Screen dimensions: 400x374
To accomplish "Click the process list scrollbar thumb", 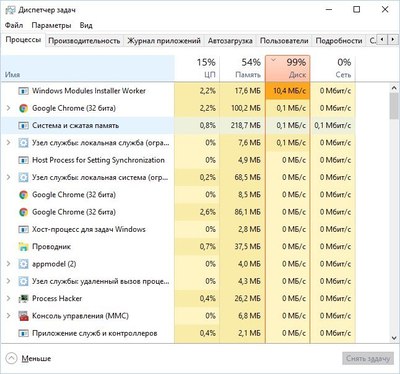I will pos(394,106).
